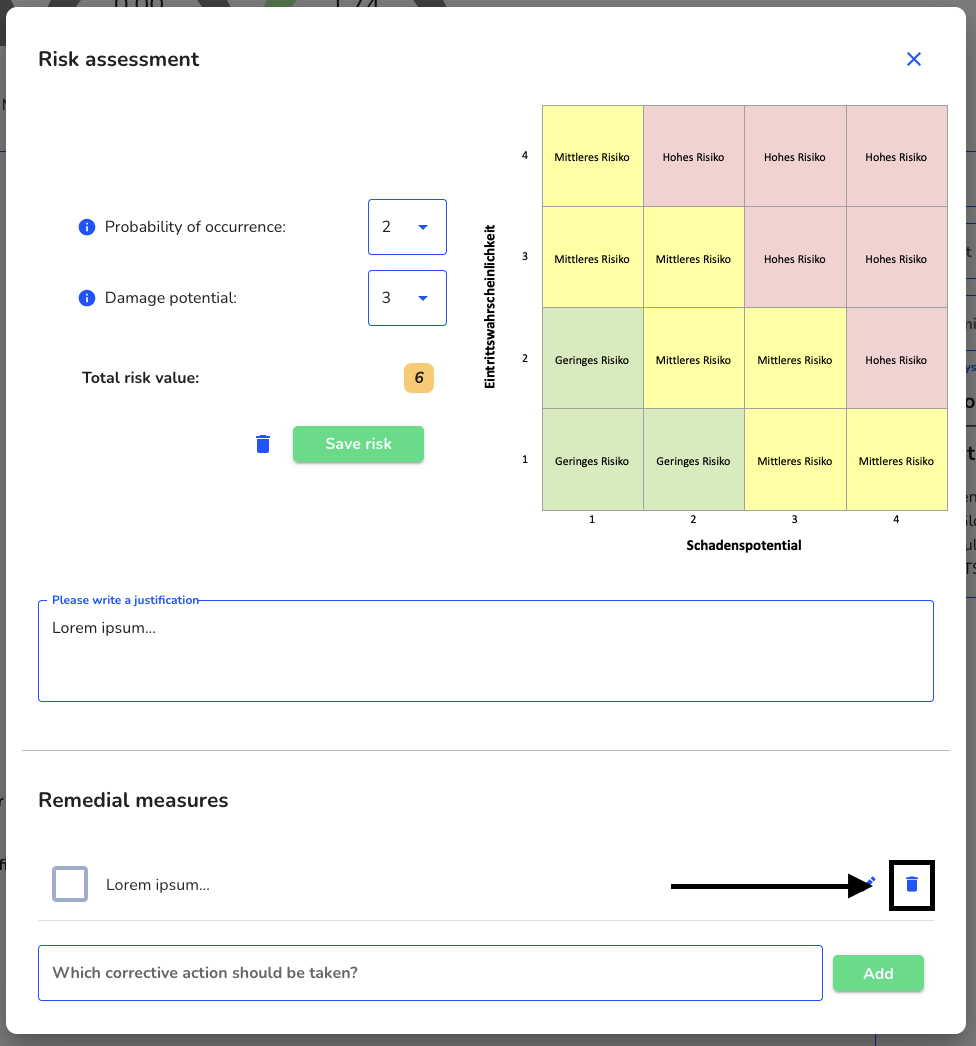Close the Risk assessment dialog
This screenshot has height=1046, width=976.
(913, 59)
